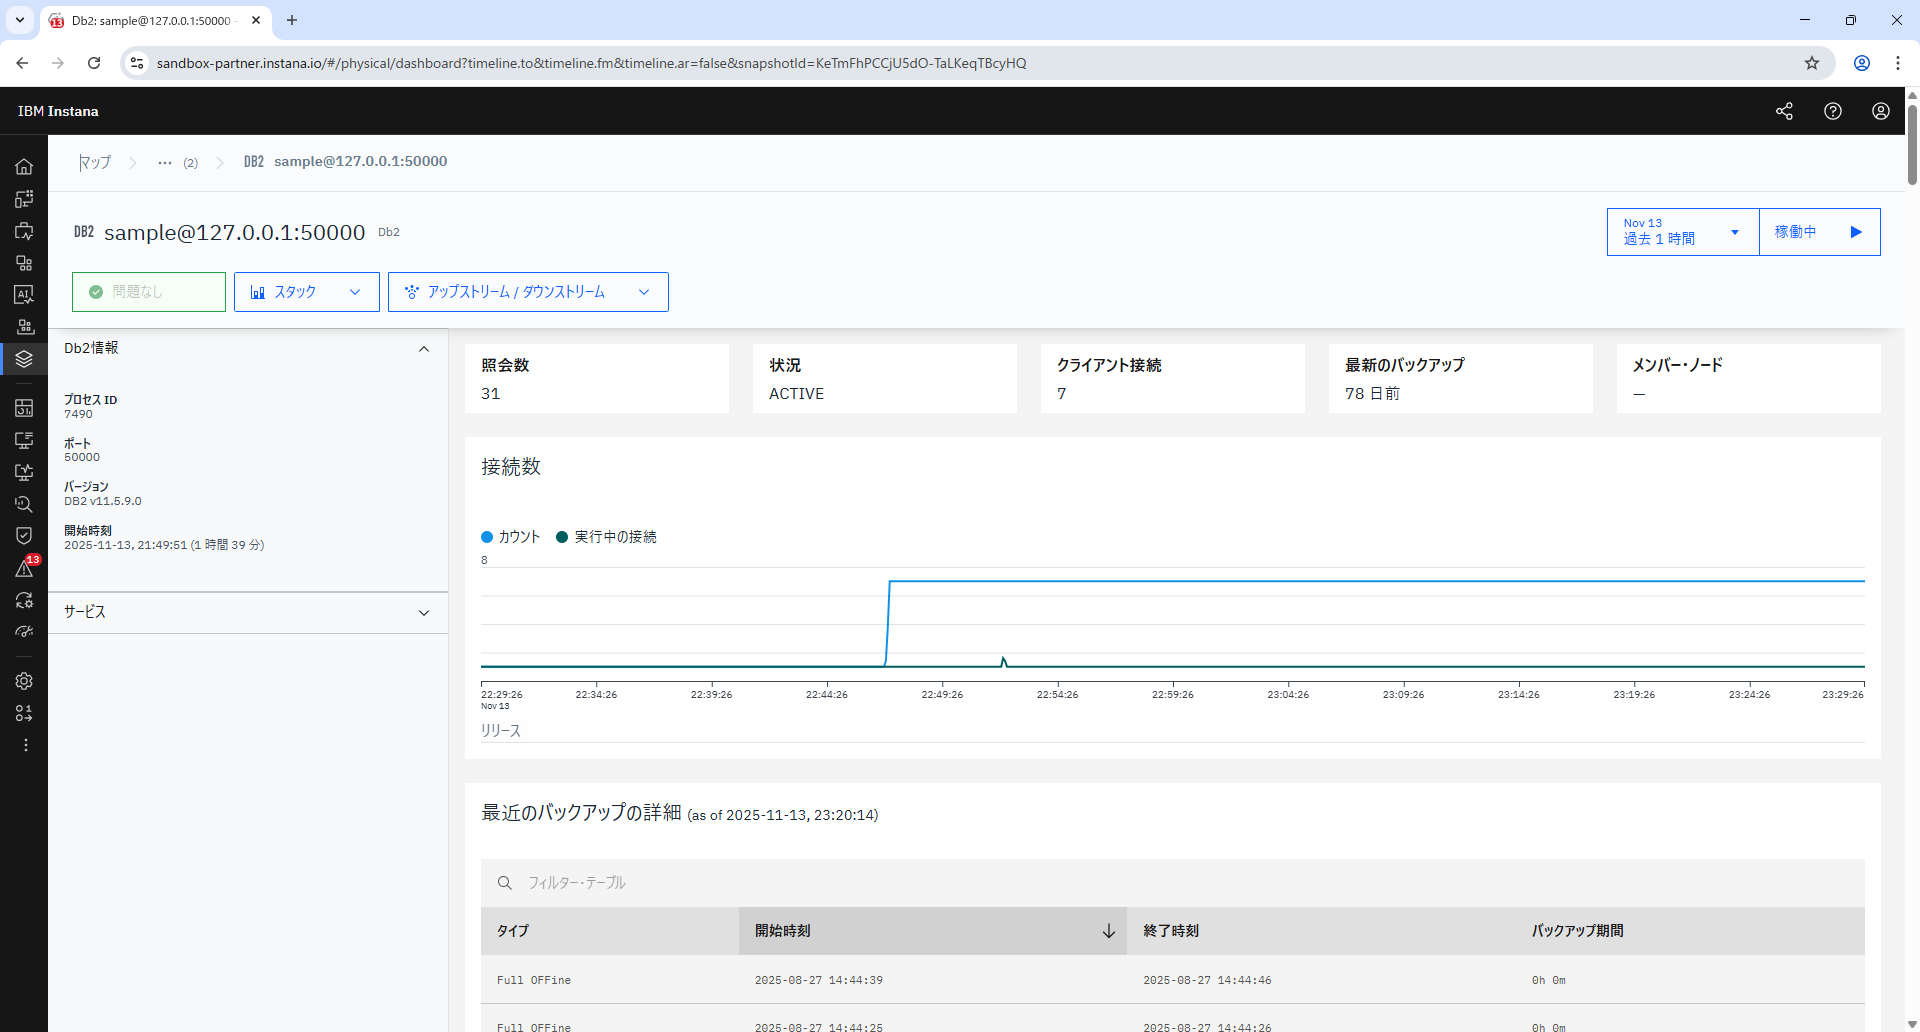
Task: Focus the フィルター・テーブル search field
Action: pos(1173,883)
